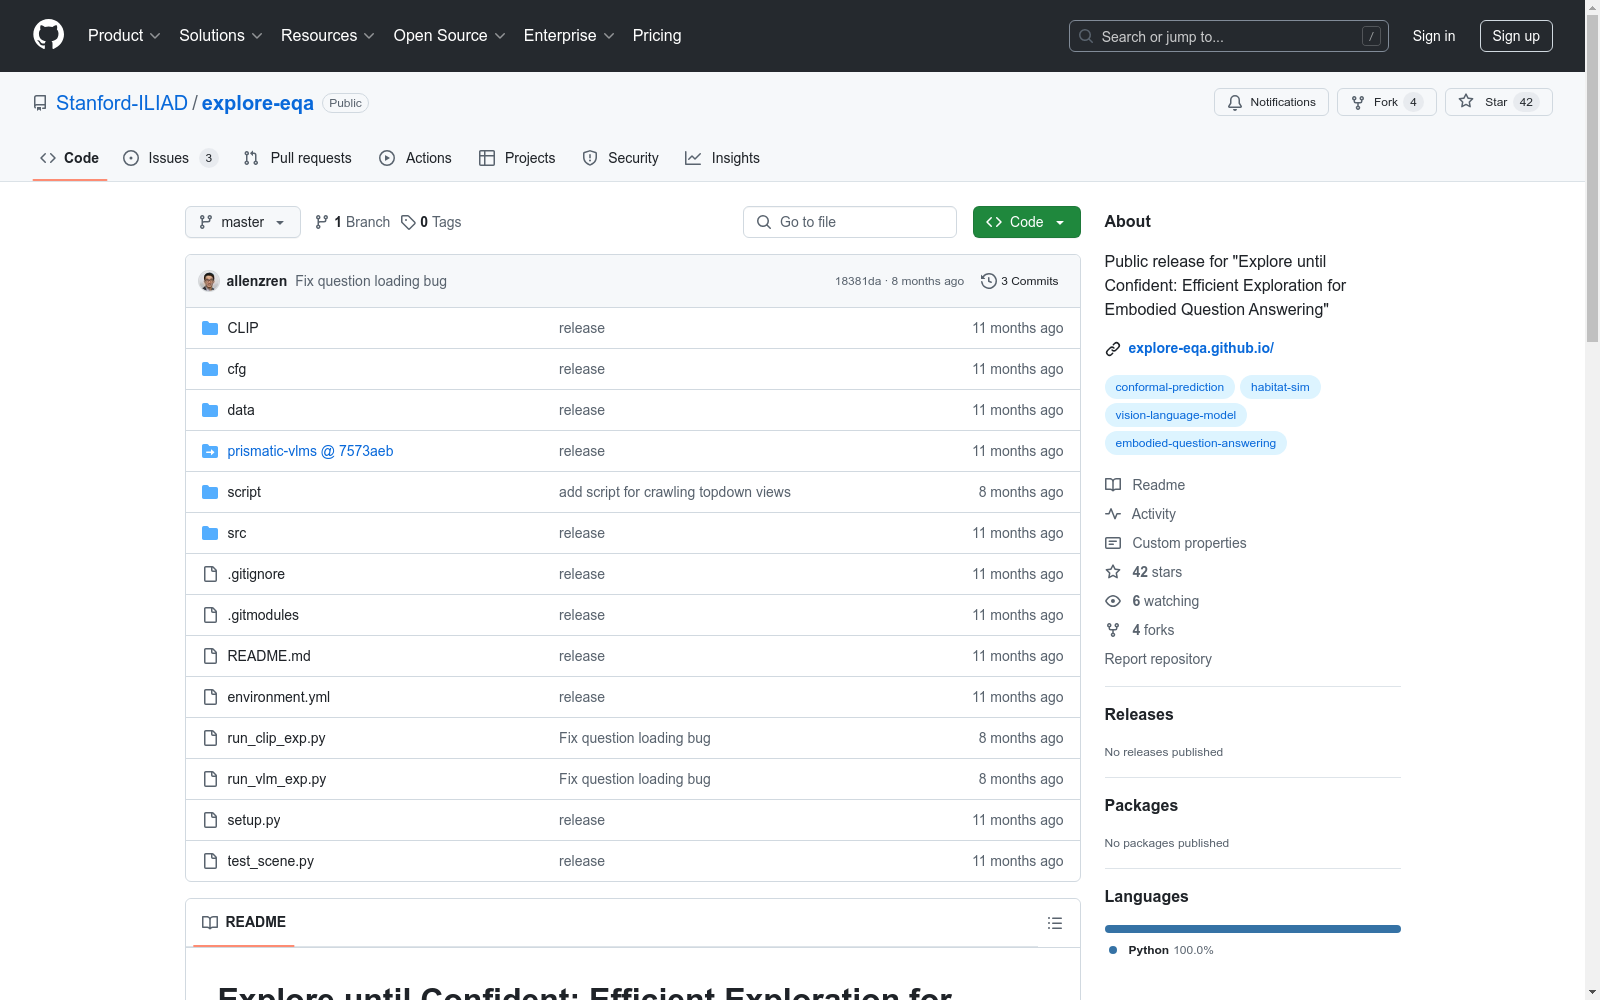Click allenzren's avatar image
This screenshot has width=1600, height=1000.
(x=209, y=281)
